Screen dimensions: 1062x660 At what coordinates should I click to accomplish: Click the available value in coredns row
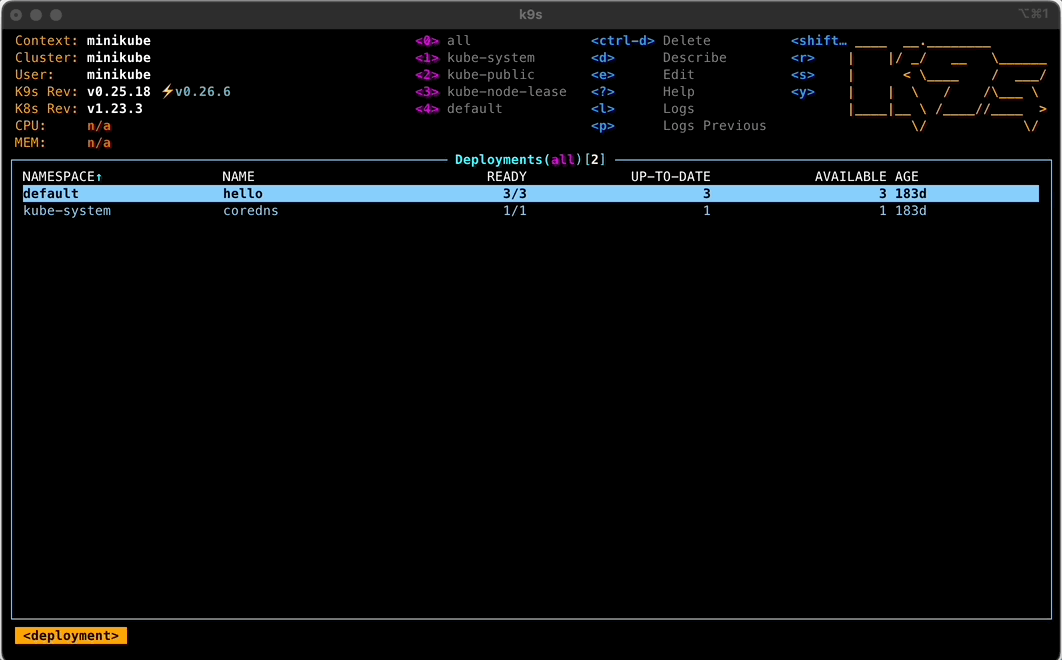(883, 211)
